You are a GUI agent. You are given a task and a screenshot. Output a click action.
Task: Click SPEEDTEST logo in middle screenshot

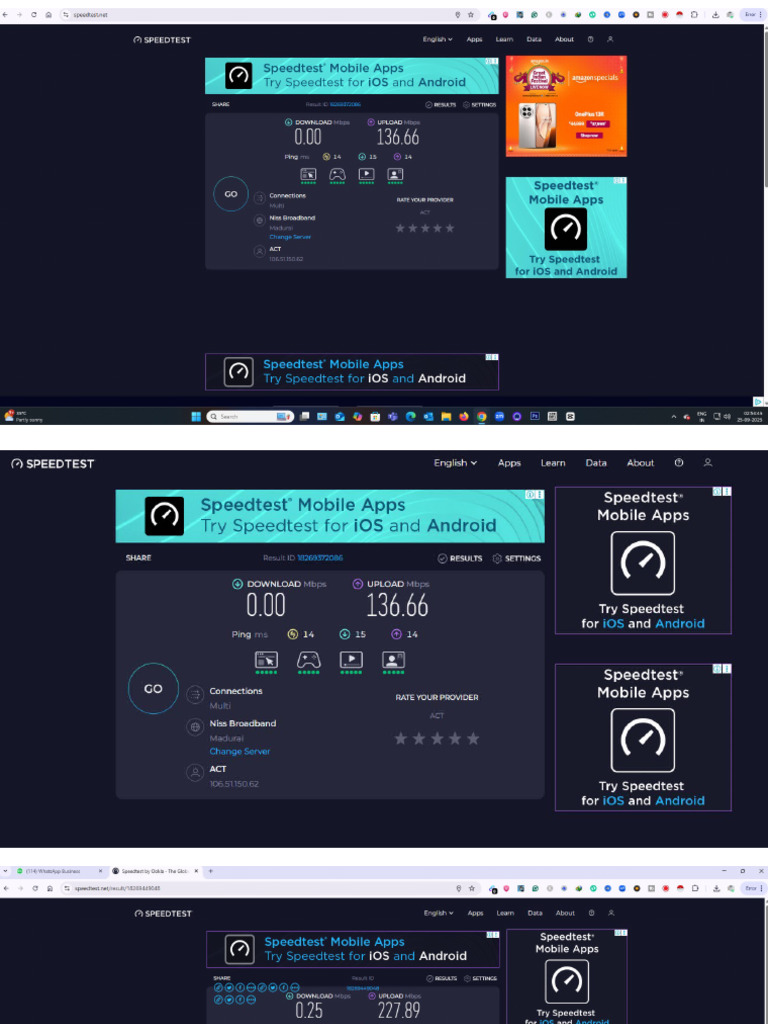(x=53, y=464)
